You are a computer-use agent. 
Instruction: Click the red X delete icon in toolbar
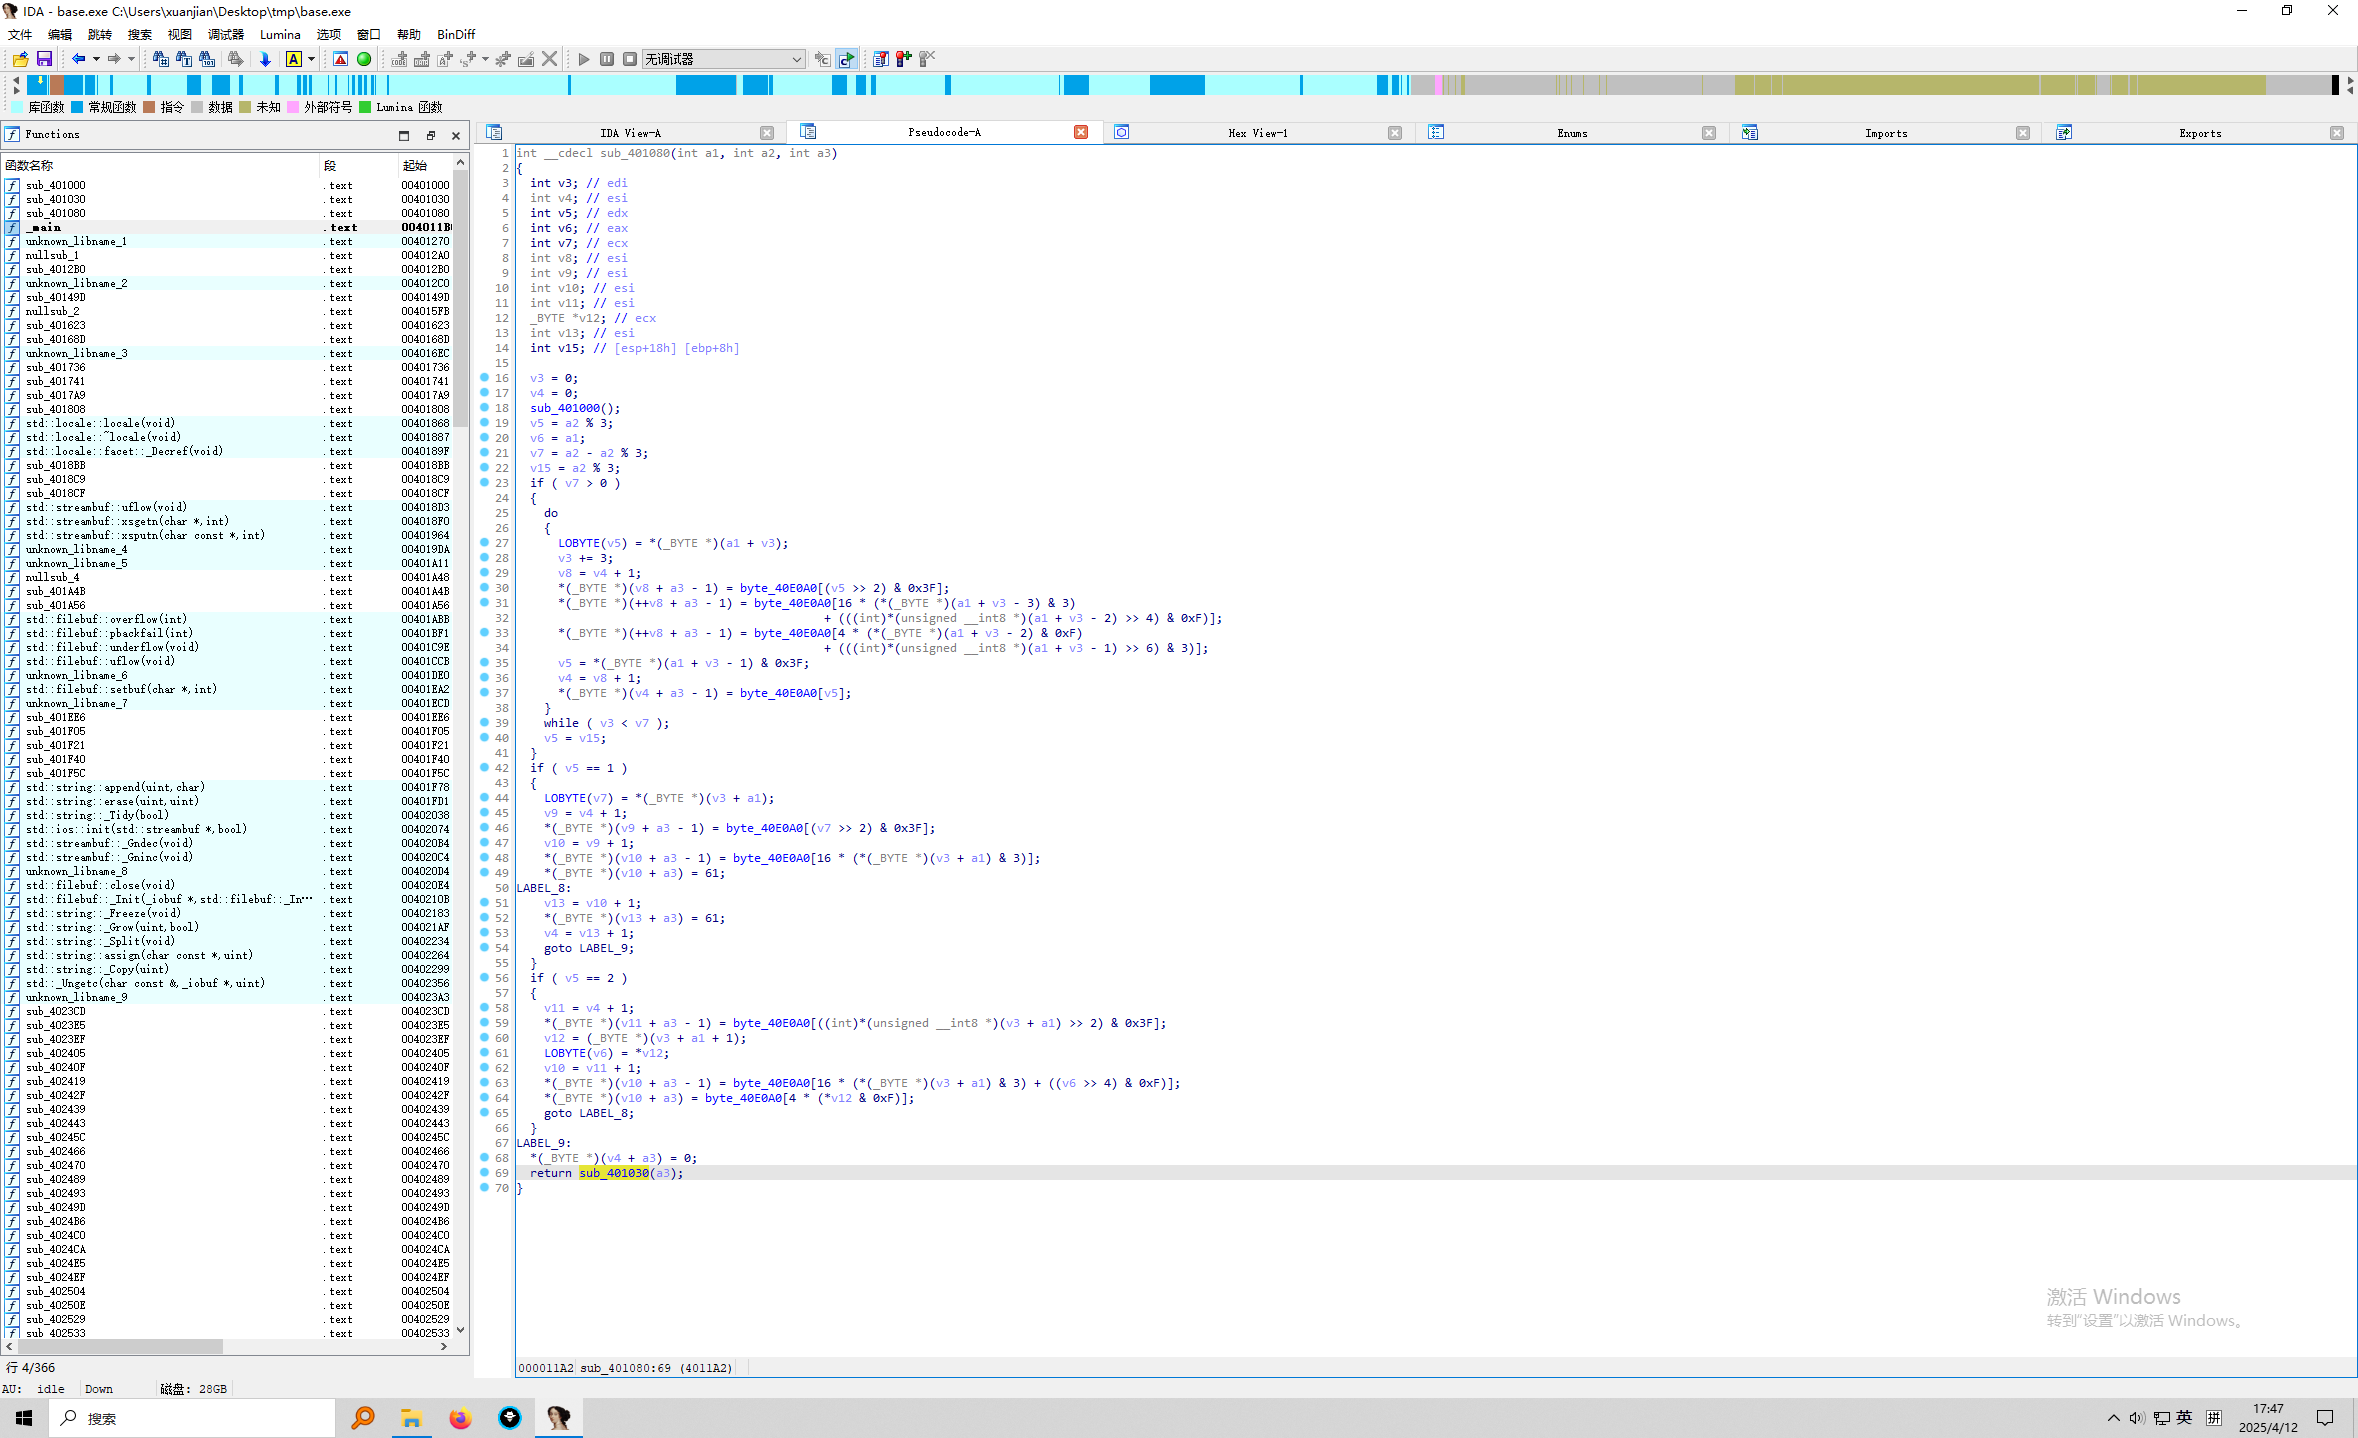[549, 60]
